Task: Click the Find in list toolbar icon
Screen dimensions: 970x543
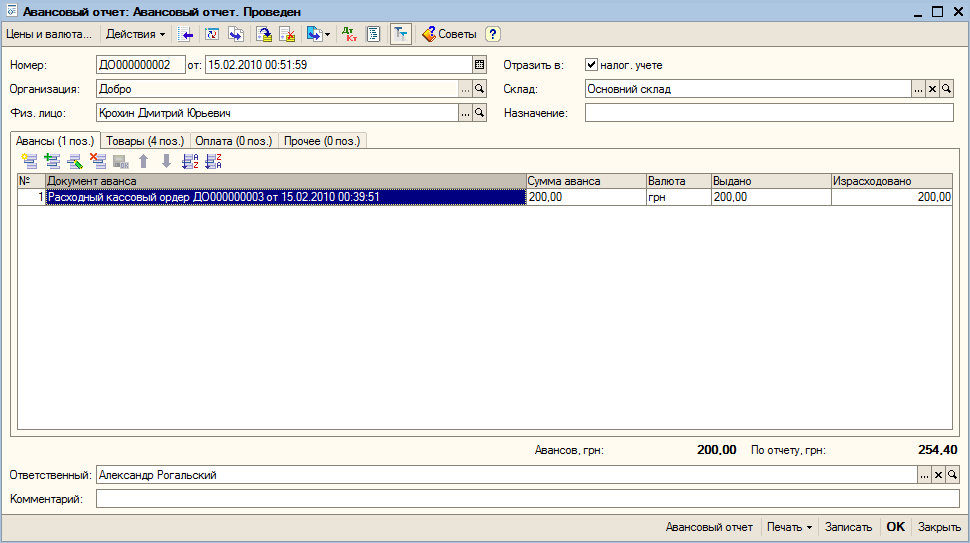Action: pos(185,35)
